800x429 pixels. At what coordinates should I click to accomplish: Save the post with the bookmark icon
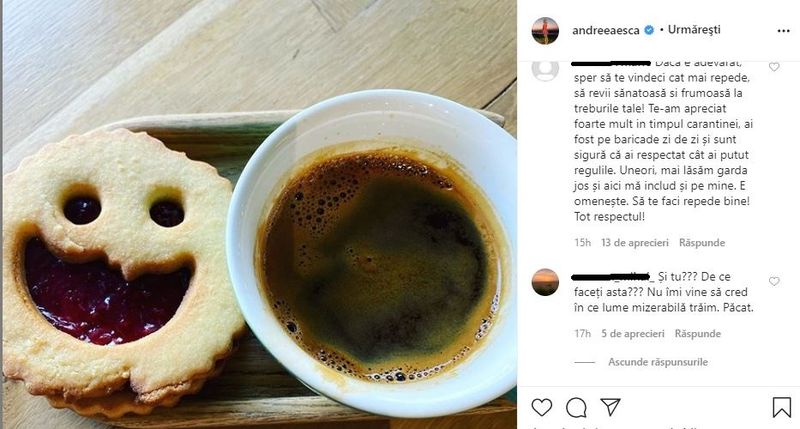pos(781,408)
